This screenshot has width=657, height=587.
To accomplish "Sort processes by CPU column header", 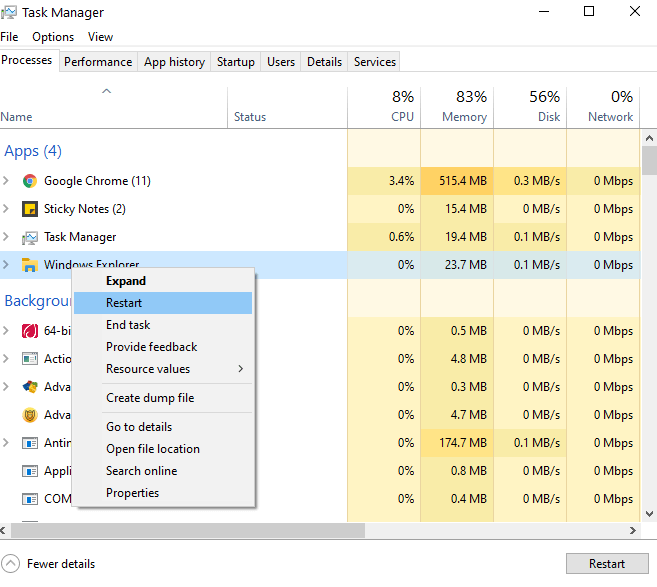I will [384, 107].
